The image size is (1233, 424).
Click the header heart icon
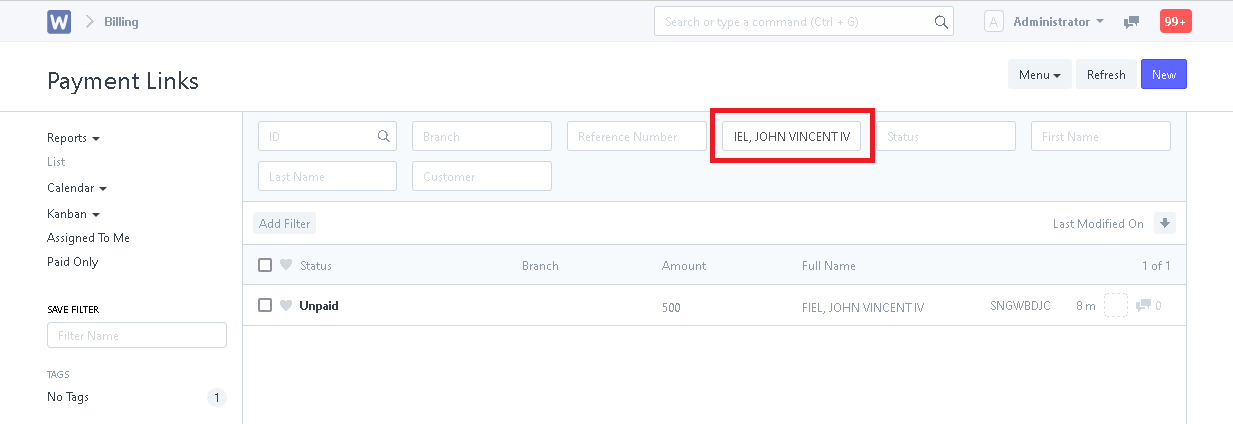(x=286, y=265)
